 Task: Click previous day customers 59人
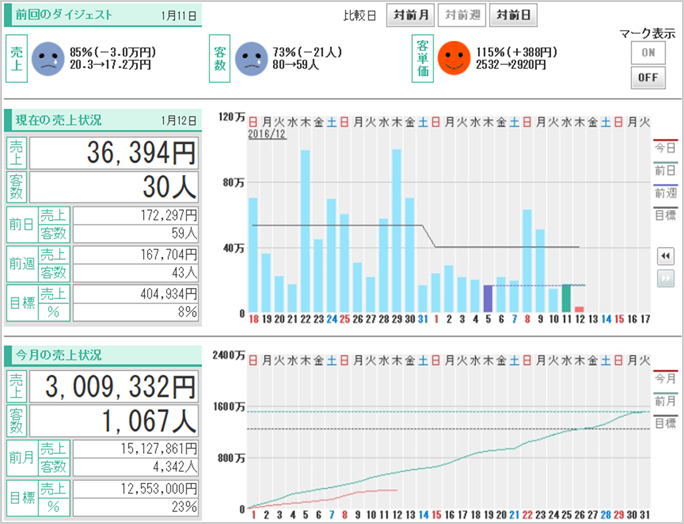(136, 233)
